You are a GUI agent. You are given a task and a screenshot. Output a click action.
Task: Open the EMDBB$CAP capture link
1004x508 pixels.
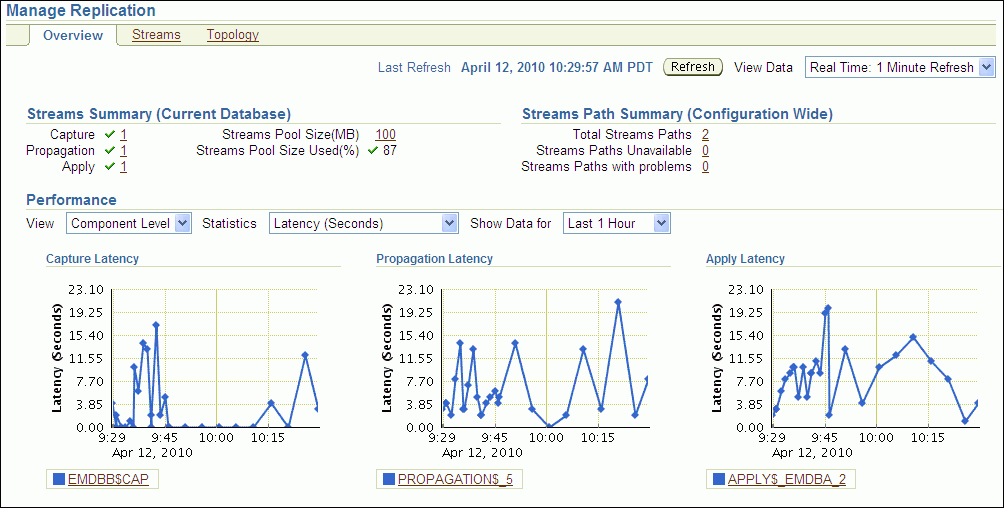click(108, 480)
